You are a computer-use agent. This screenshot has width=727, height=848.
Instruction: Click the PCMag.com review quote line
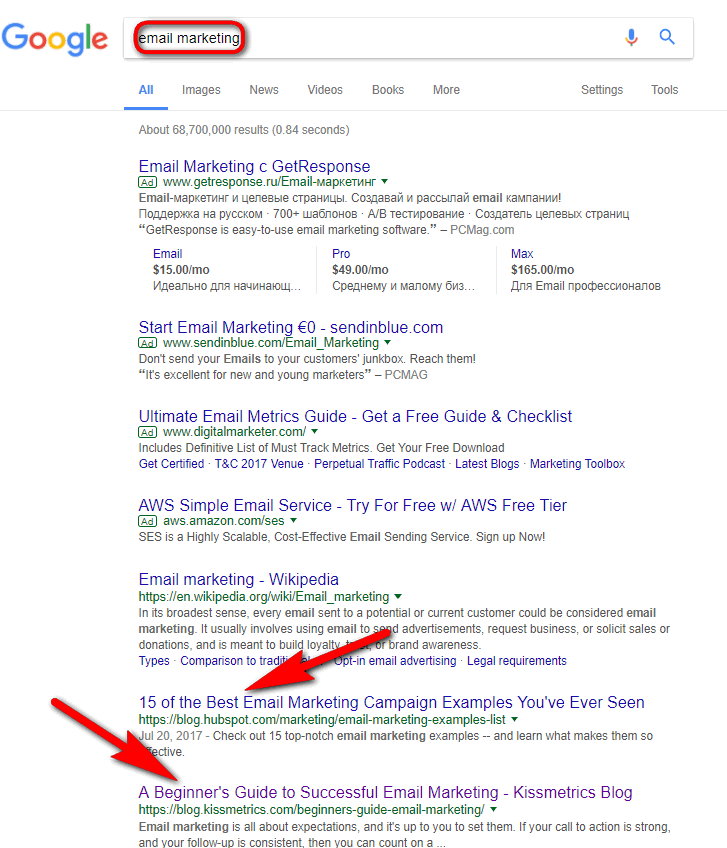[327, 230]
